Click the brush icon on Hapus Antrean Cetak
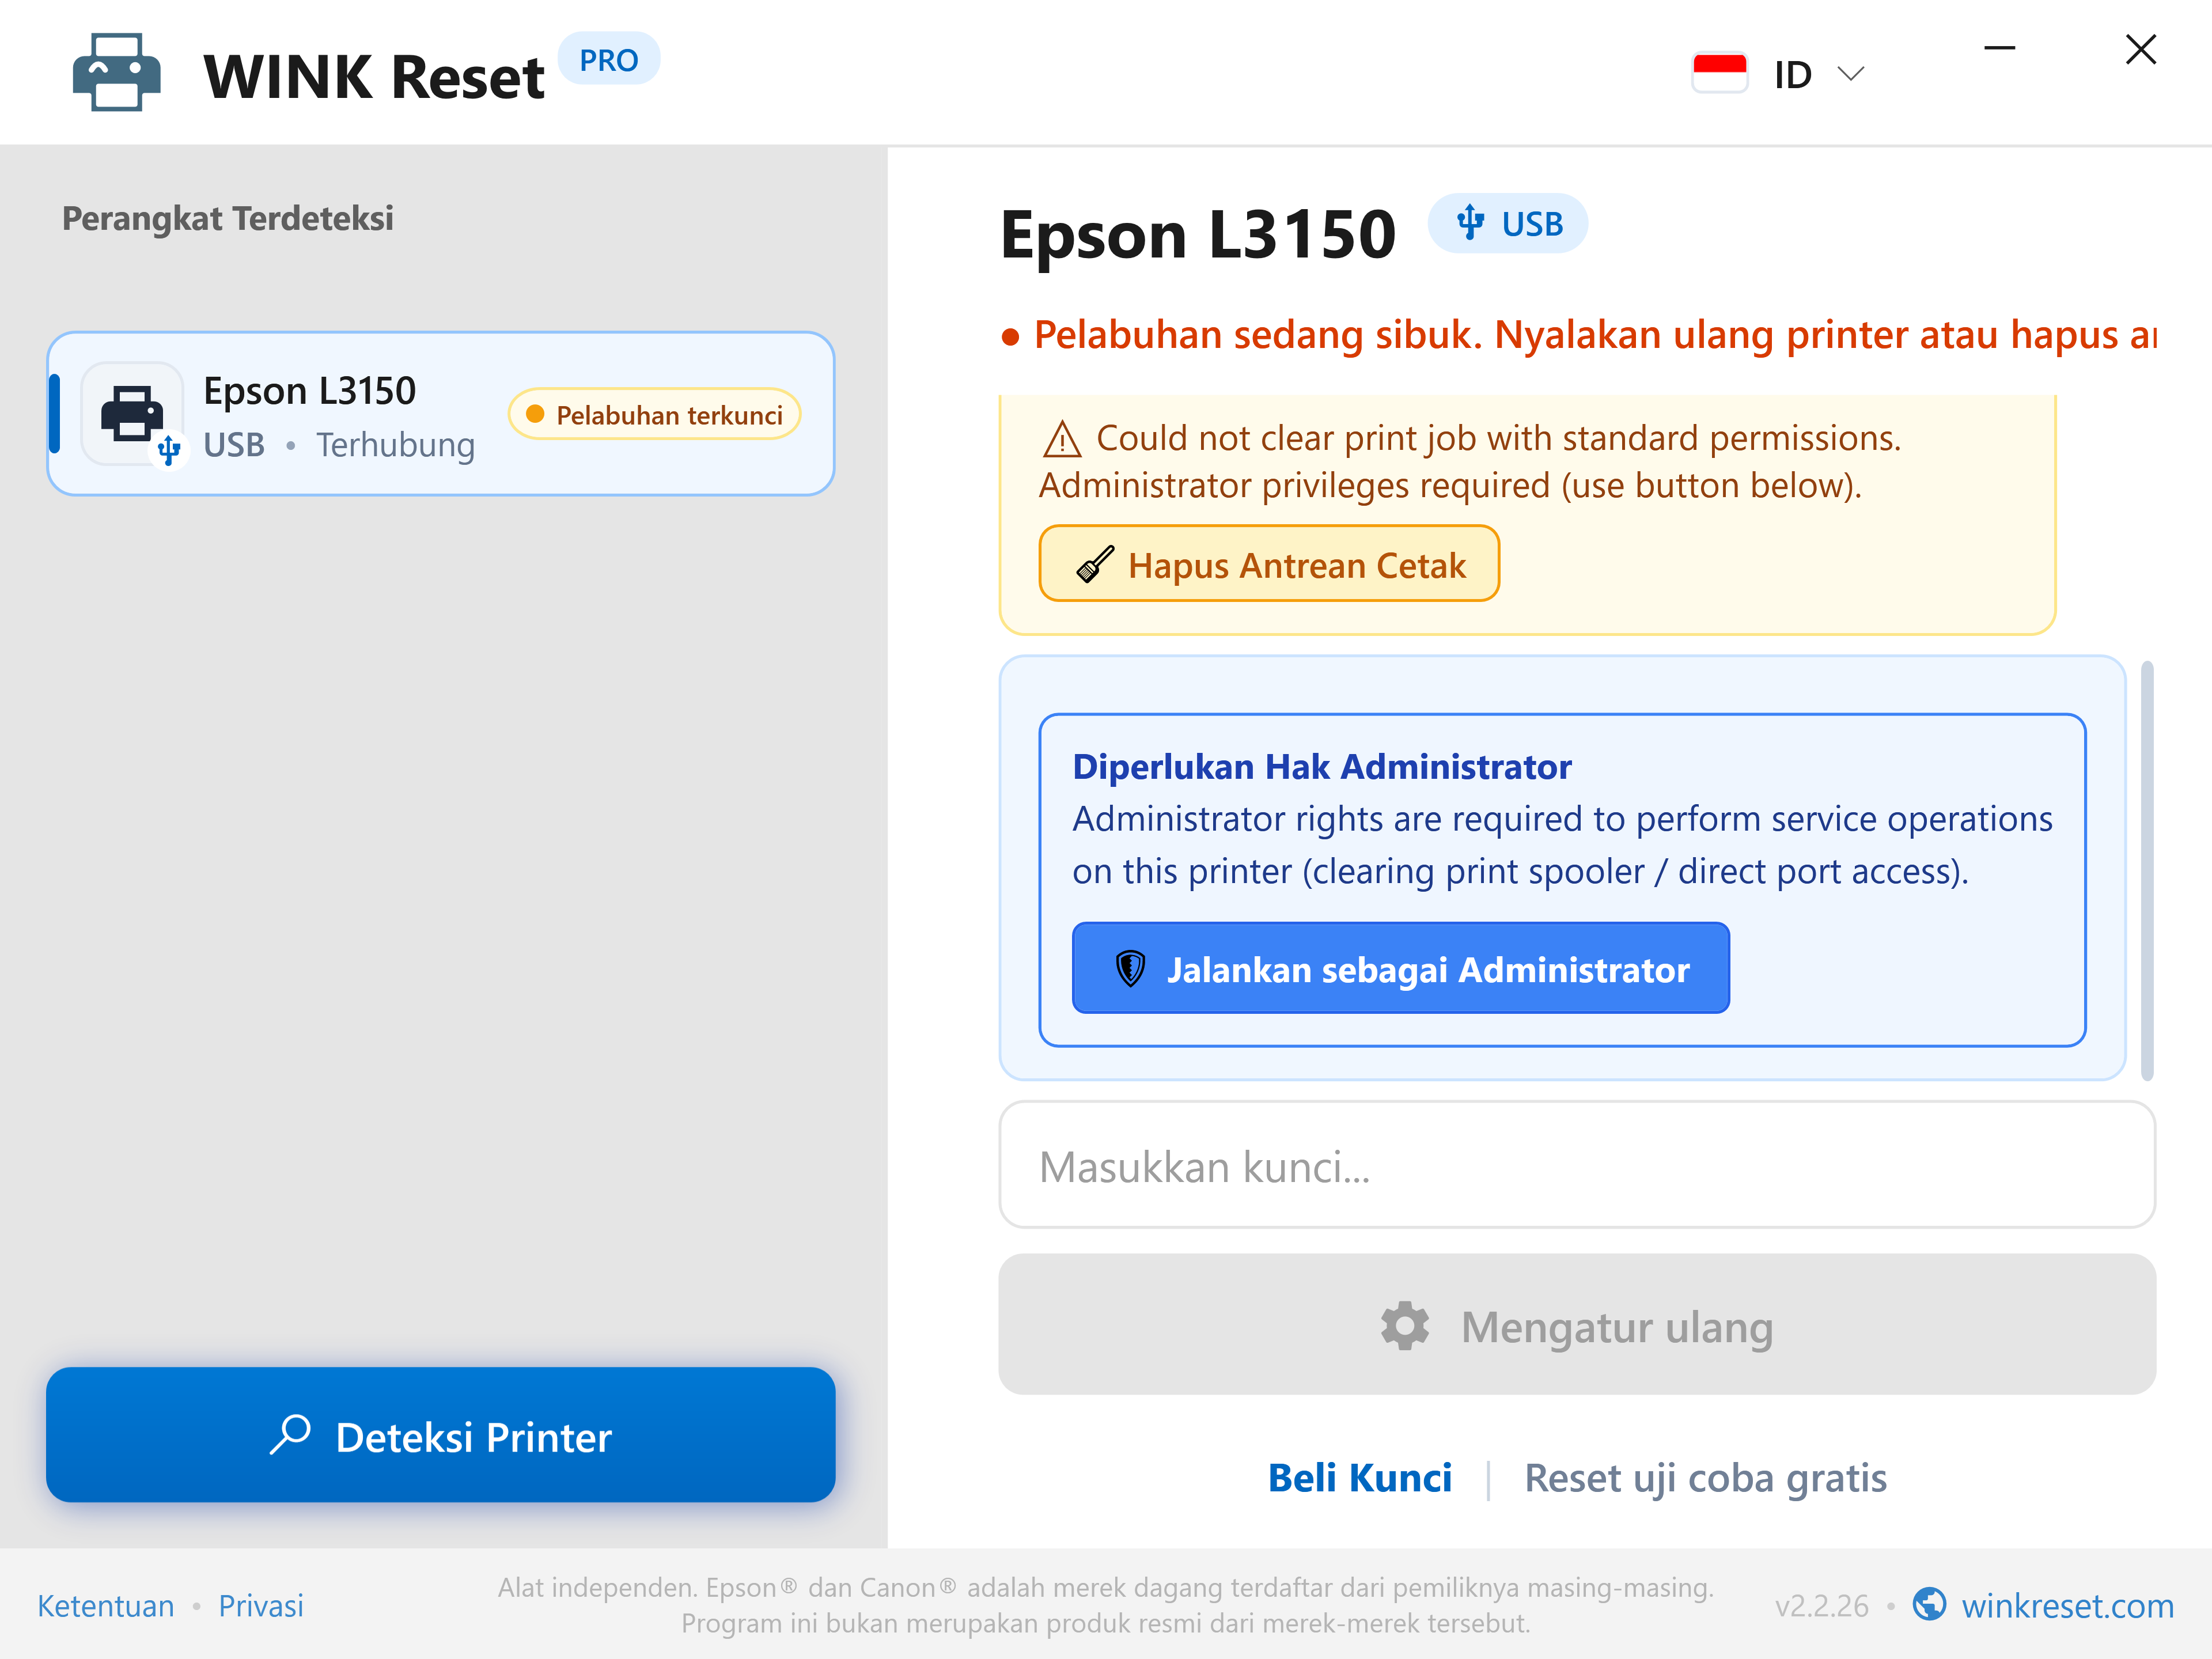Viewport: 2212px width, 1659px height. (1095, 564)
